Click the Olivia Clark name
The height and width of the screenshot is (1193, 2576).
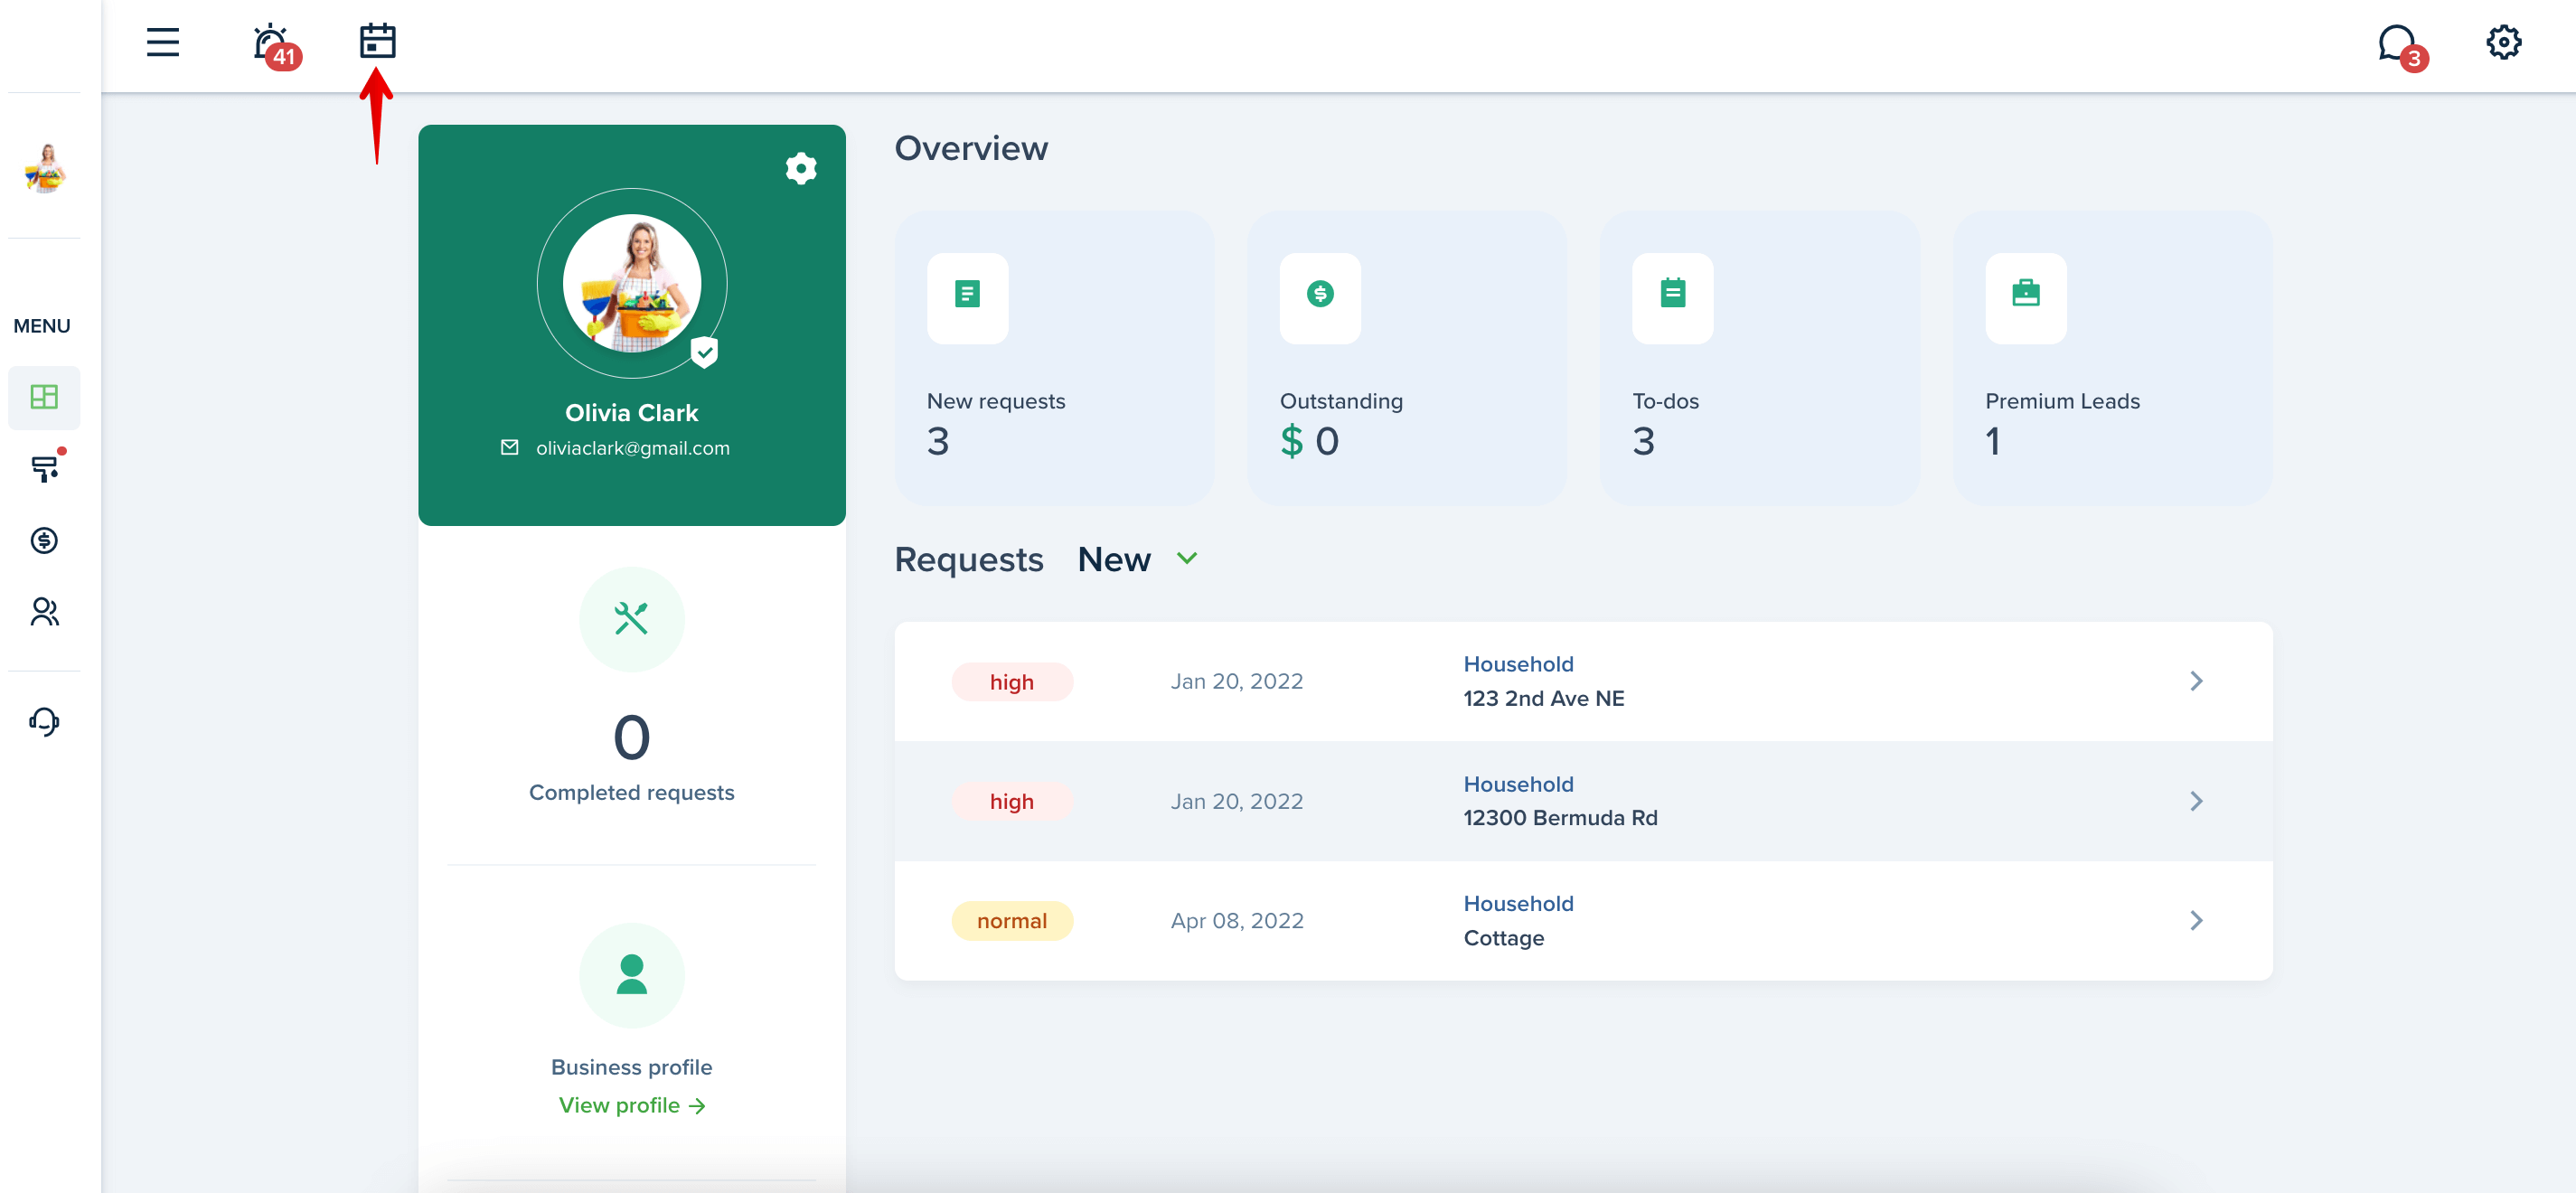click(631, 413)
